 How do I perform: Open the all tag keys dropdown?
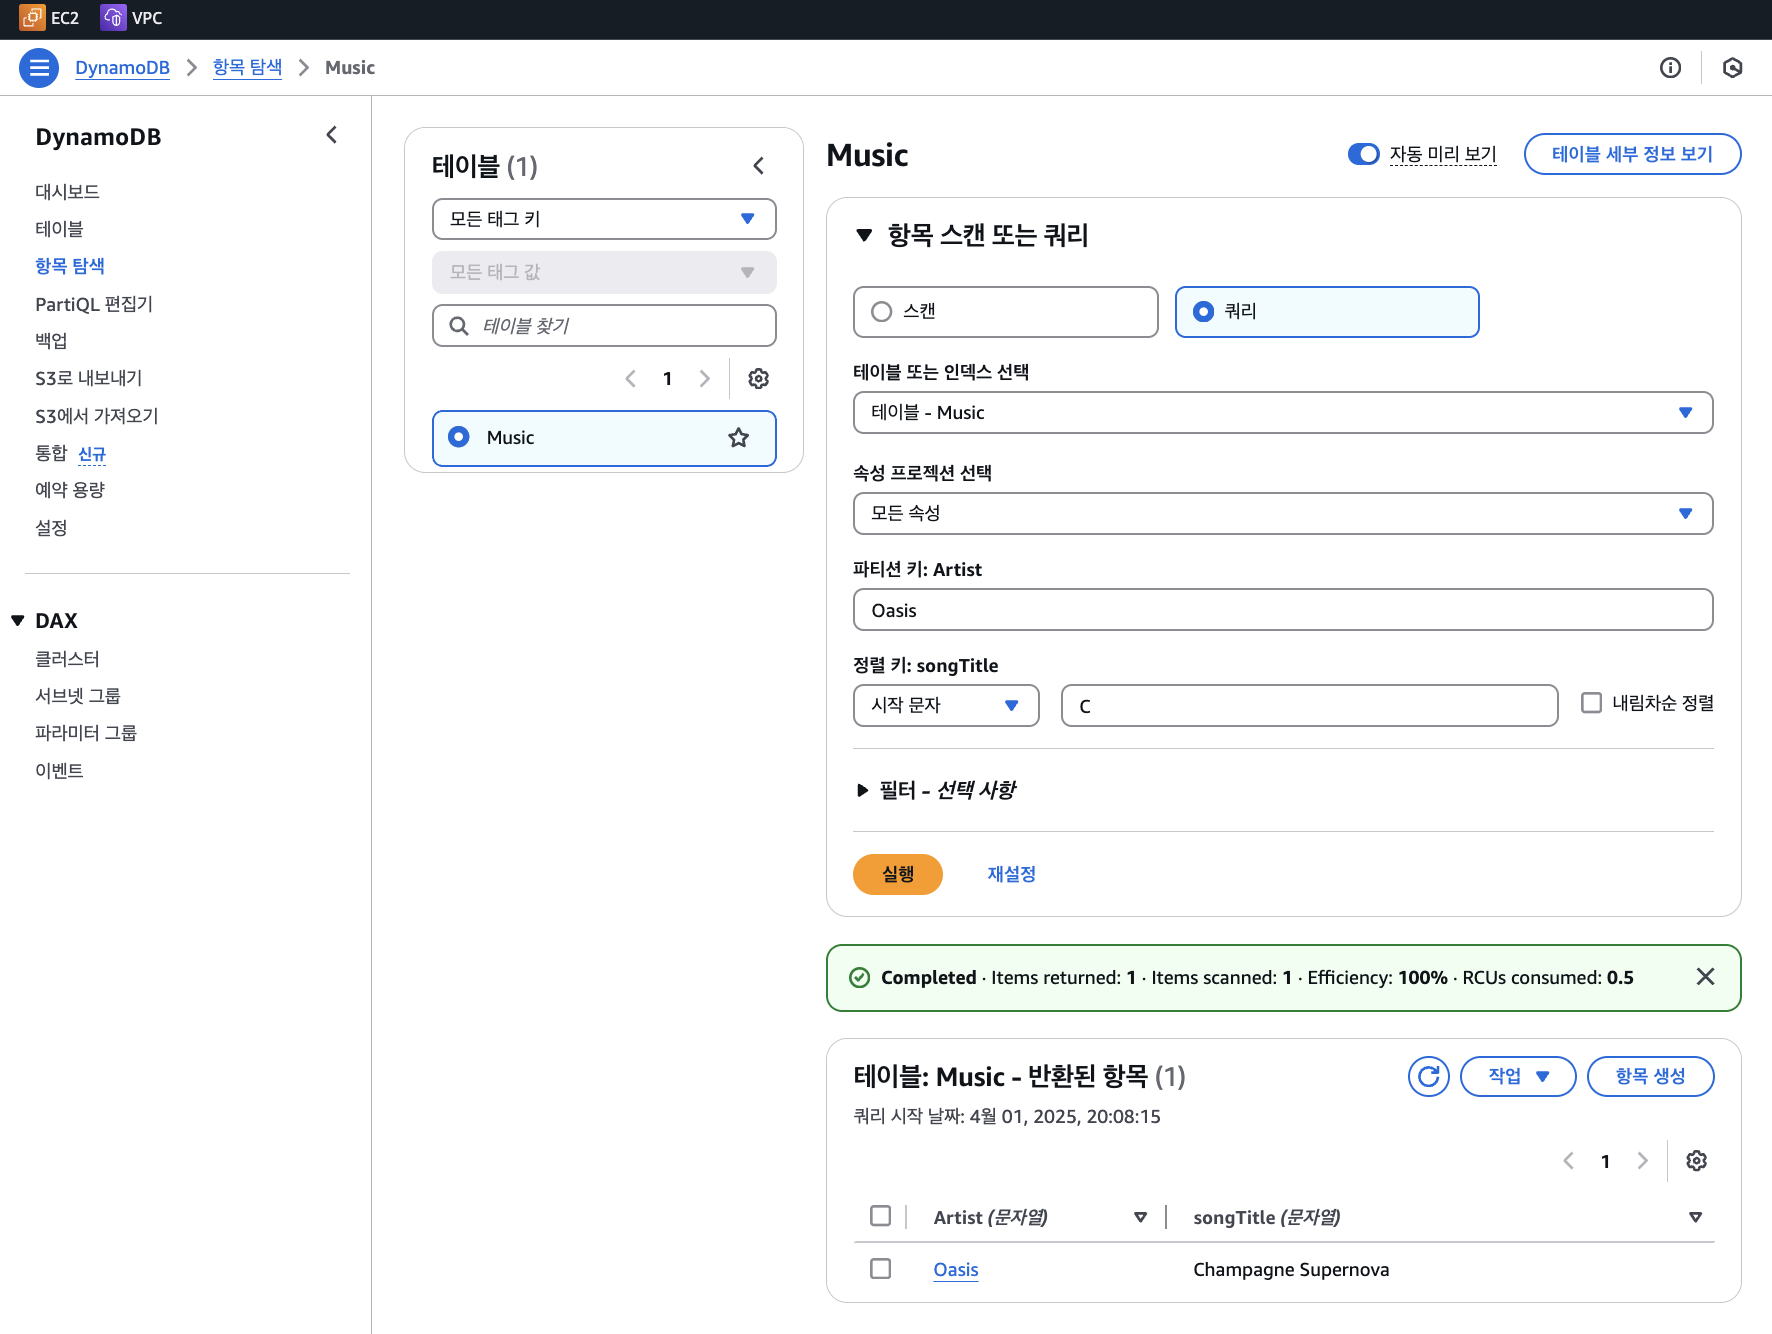(x=604, y=219)
